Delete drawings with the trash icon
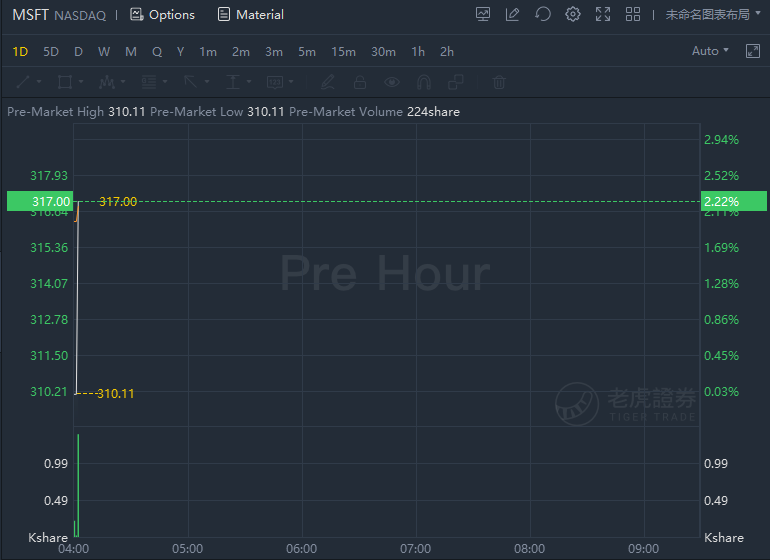 pos(499,82)
